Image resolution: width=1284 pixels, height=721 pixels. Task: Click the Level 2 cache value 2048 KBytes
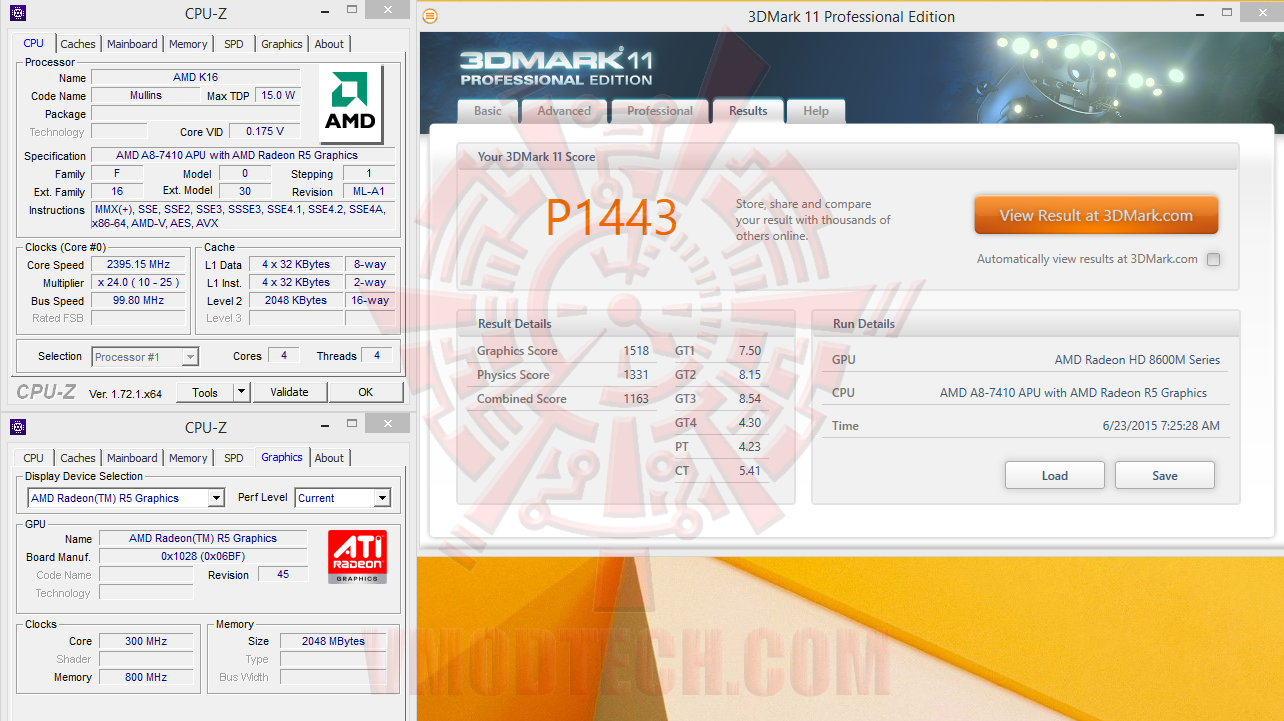pyautogui.click(x=296, y=300)
